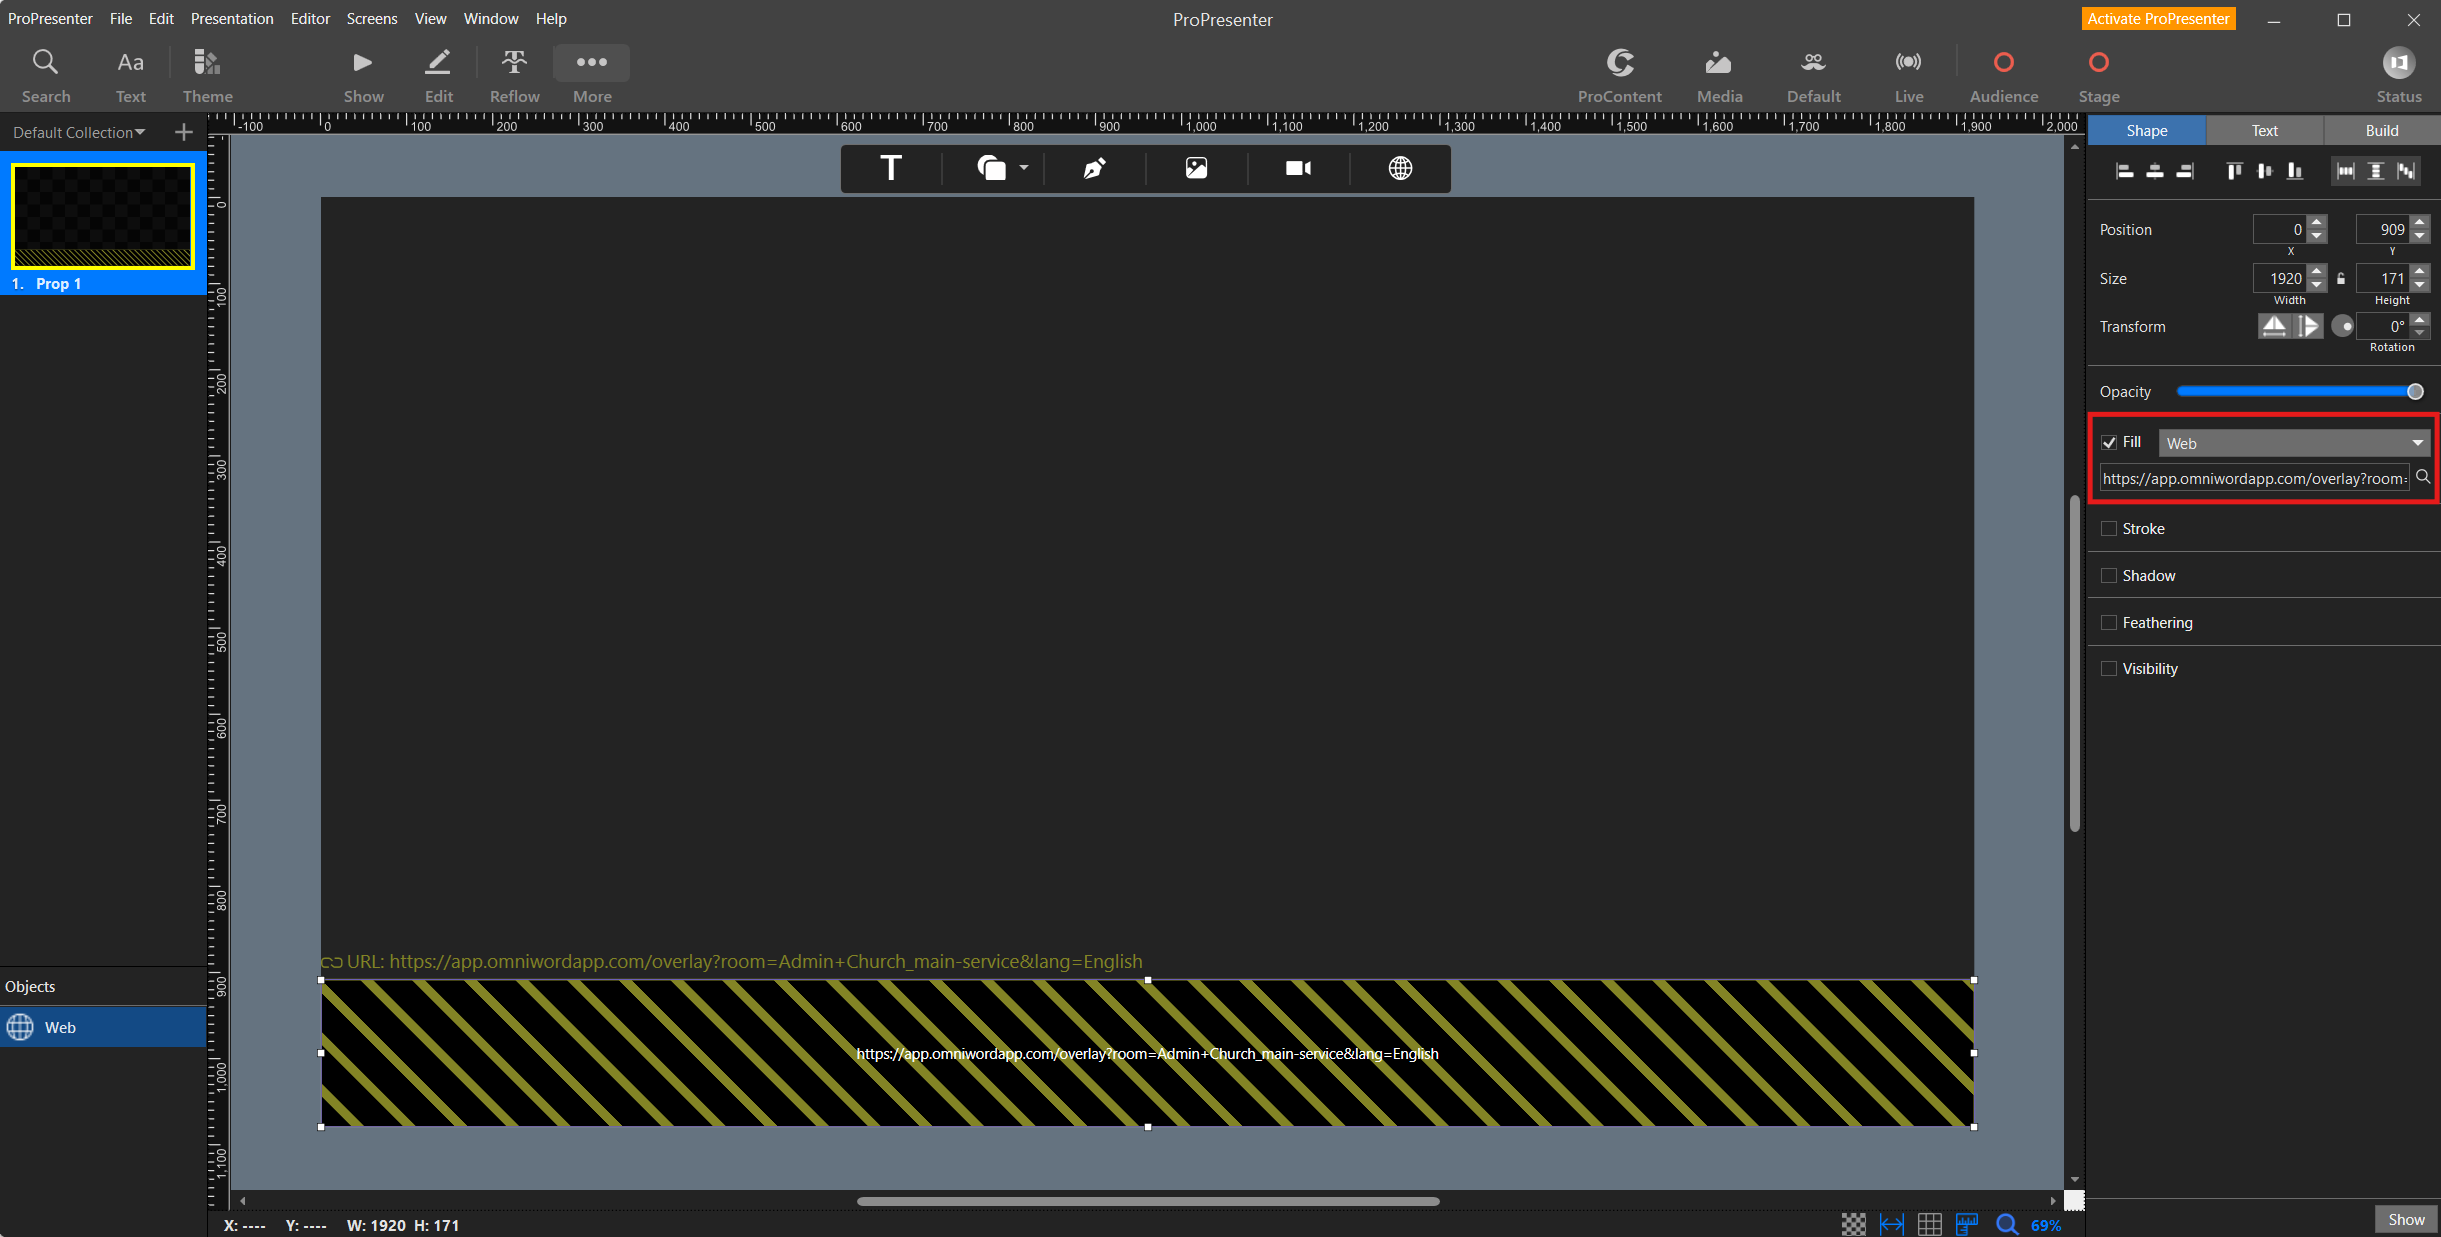Viewport: 2441px width, 1237px height.
Task: Toggle Audience output on
Action: (2003, 75)
